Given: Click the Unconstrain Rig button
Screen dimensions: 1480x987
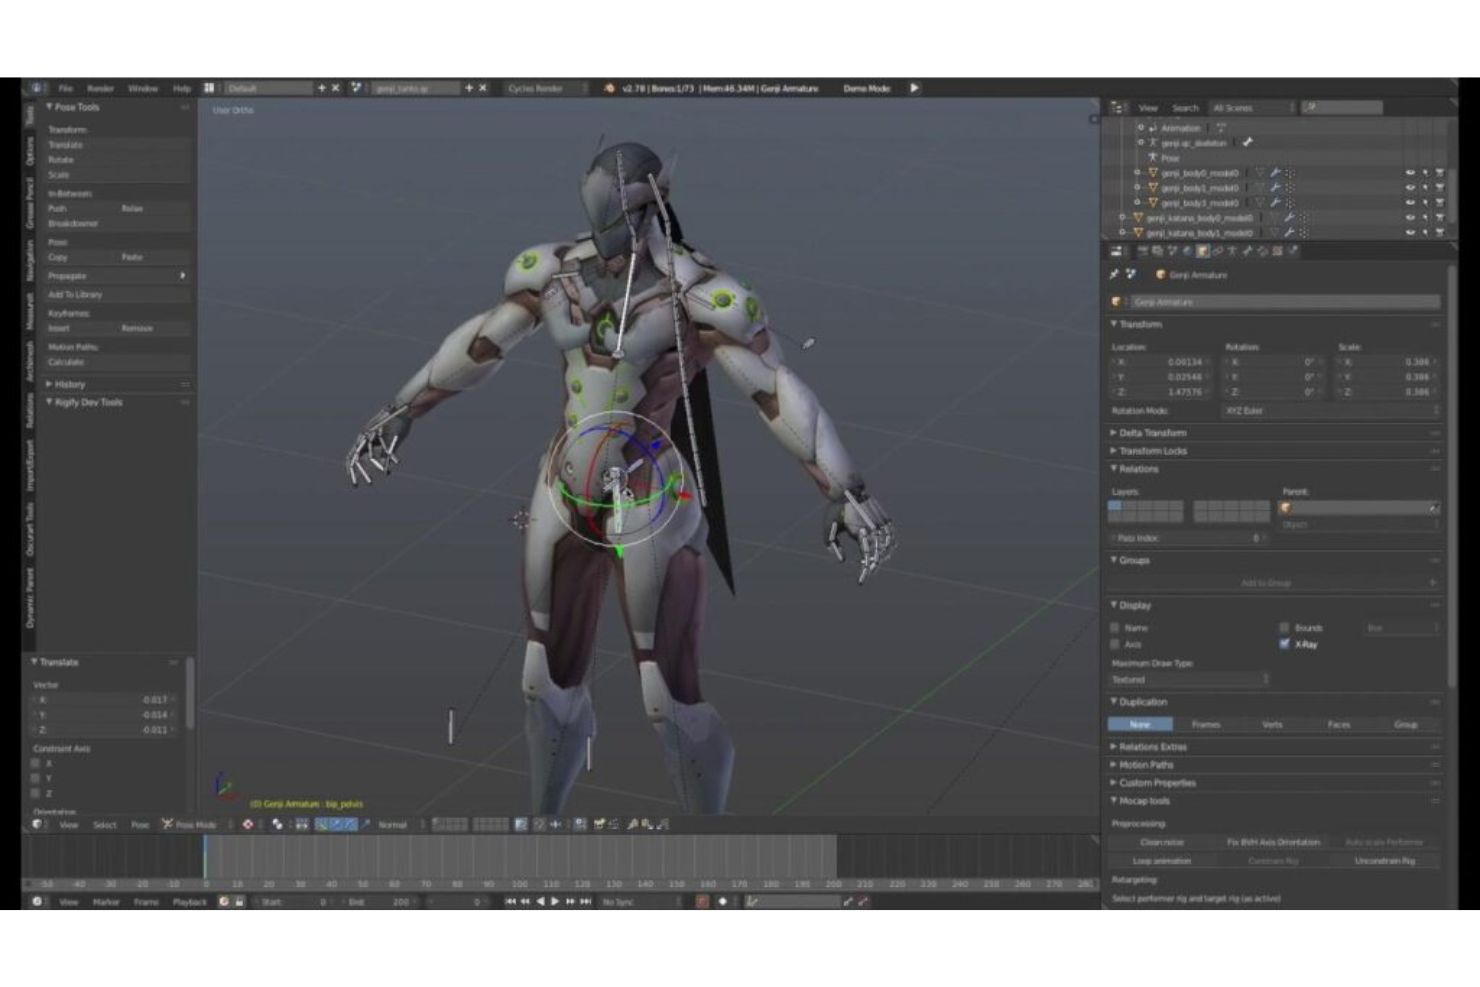Looking at the screenshot, I should (x=1384, y=860).
